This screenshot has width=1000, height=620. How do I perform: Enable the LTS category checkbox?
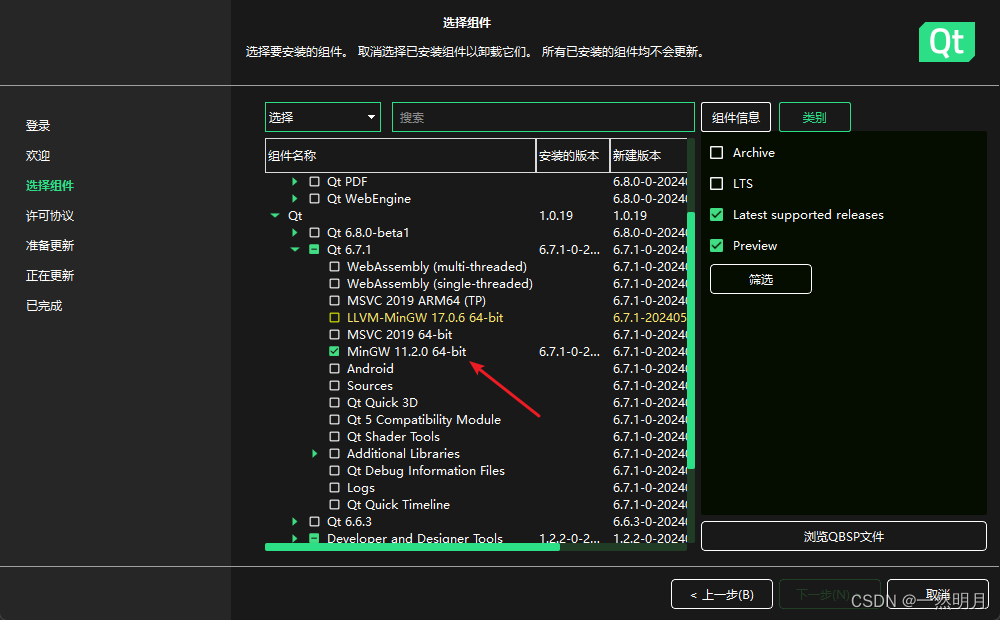[x=717, y=184]
